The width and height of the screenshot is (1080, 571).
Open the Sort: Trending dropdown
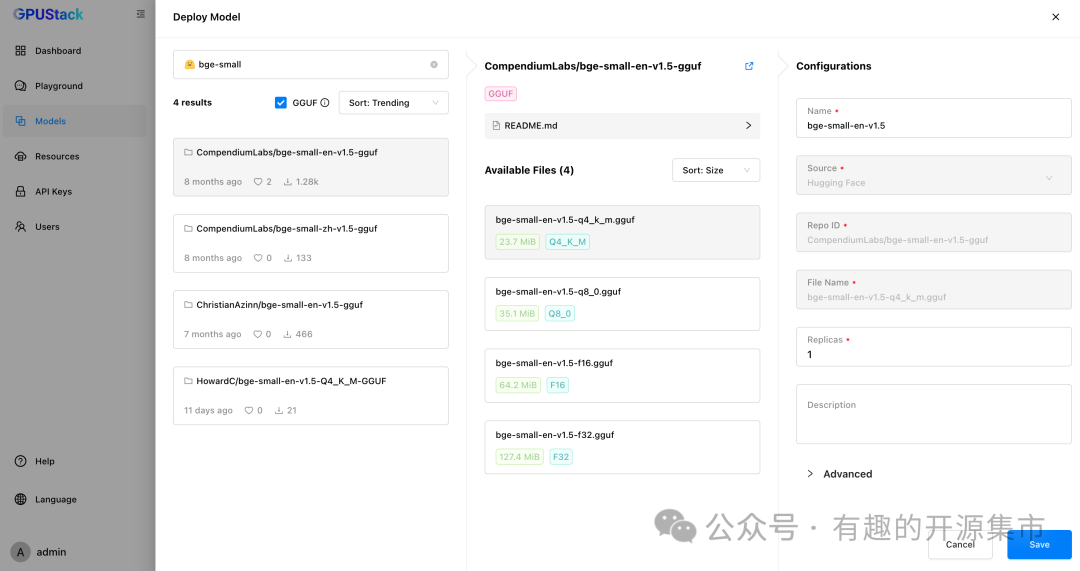click(393, 103)
